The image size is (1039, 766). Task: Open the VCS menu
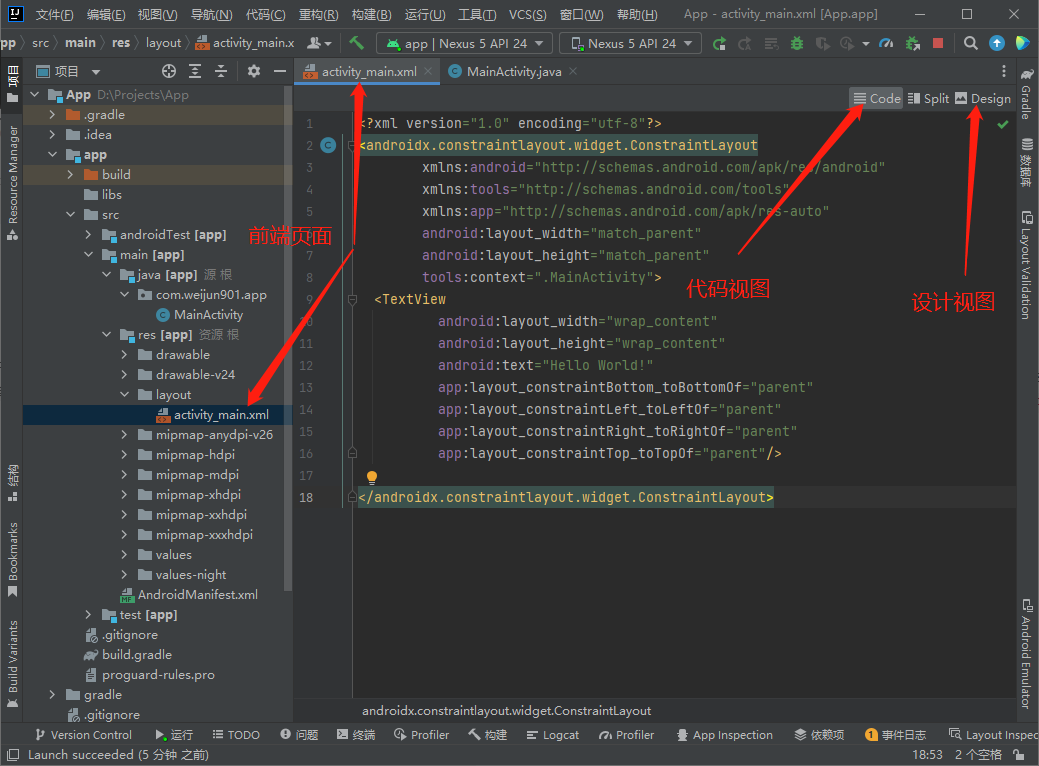coord(527,15)
